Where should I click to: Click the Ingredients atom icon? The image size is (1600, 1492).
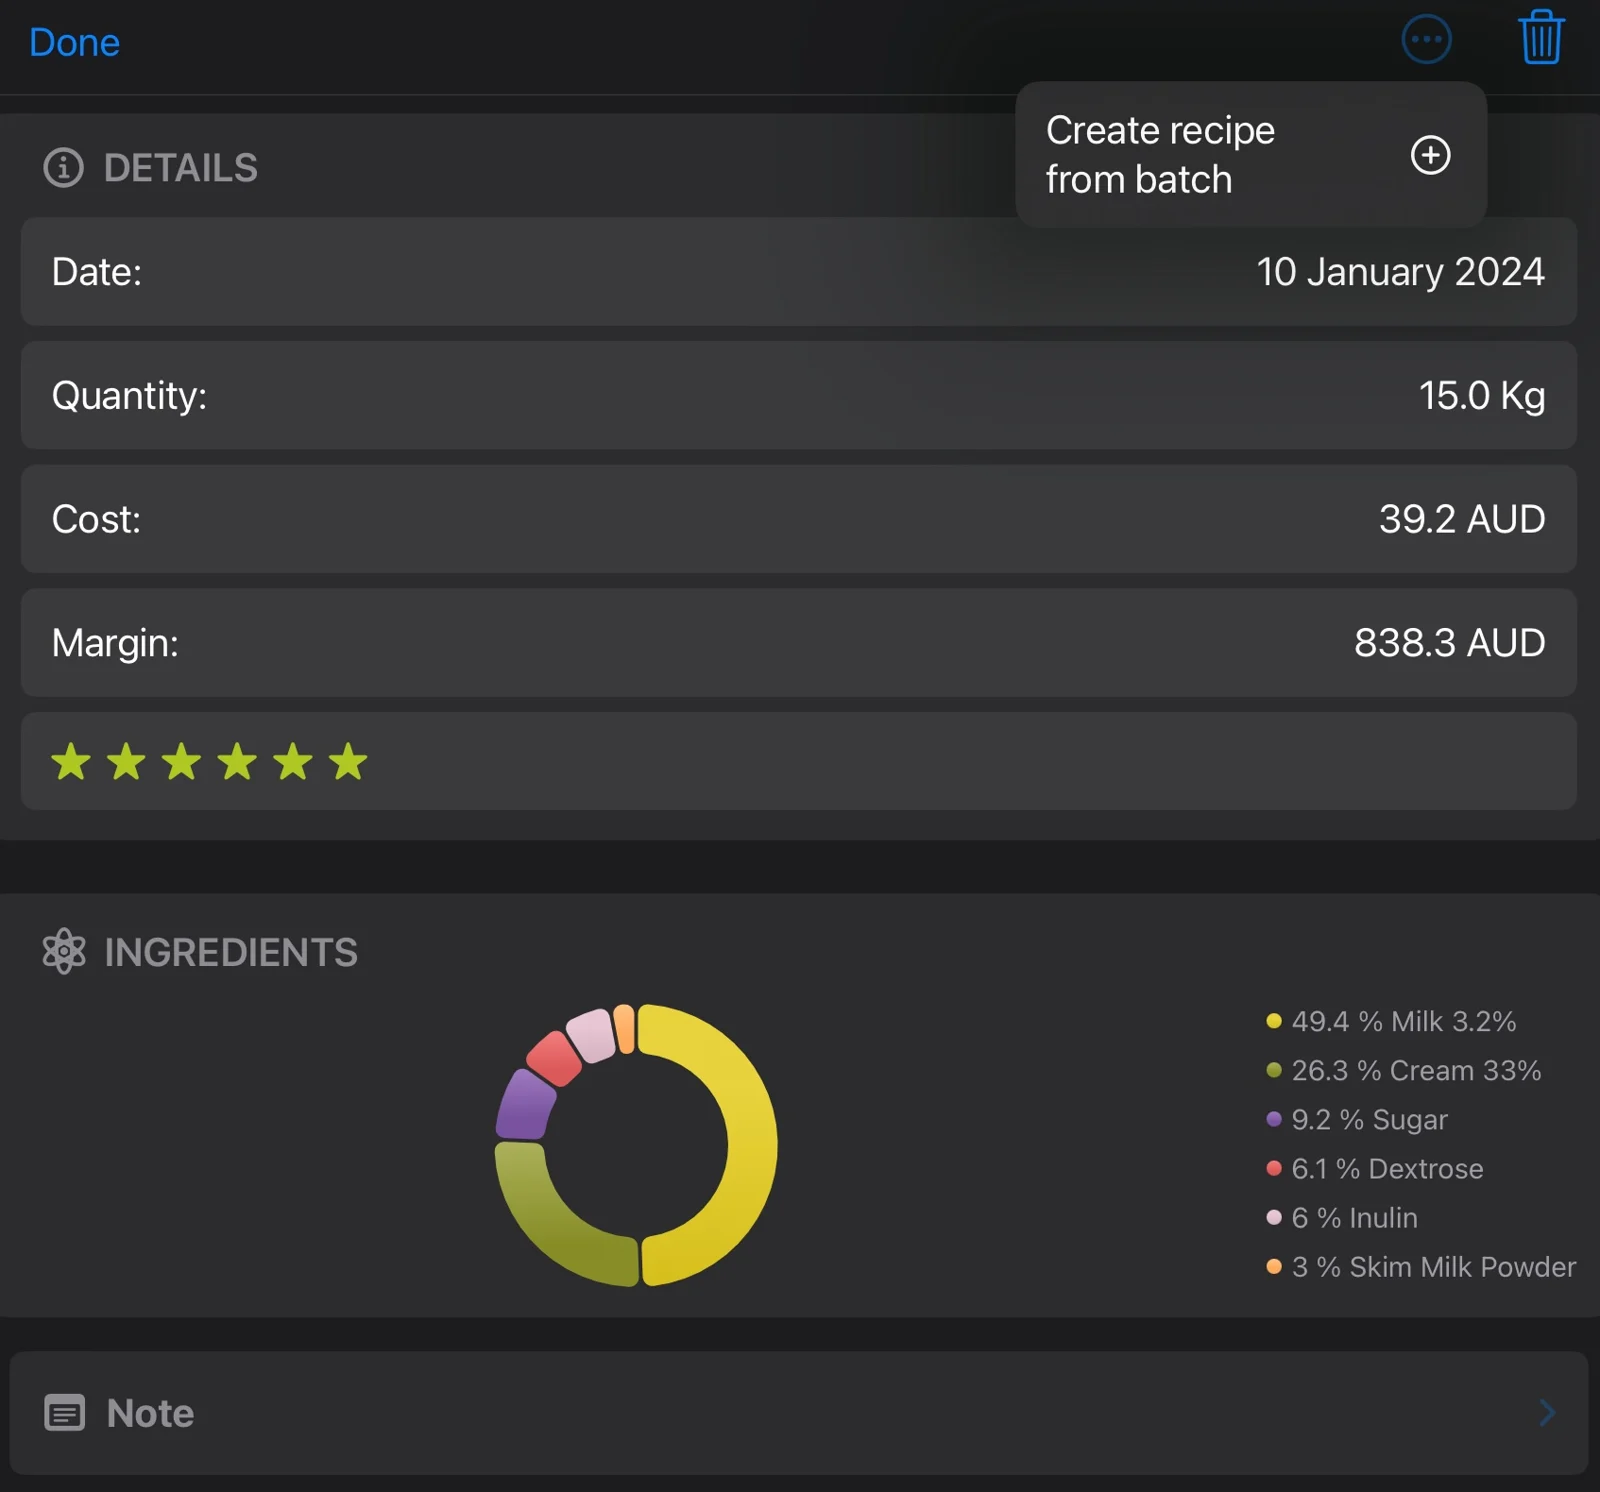[64, 951]
